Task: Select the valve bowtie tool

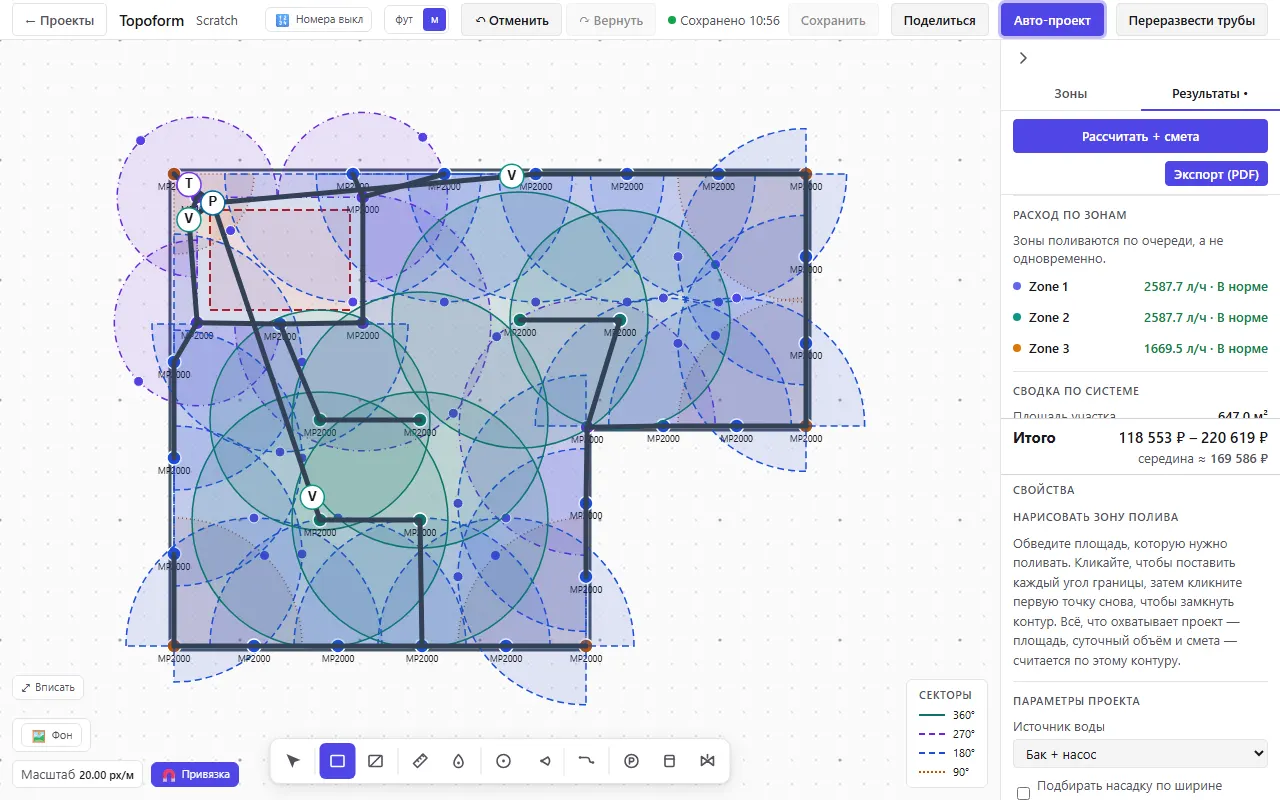Action: [x=708, y=761]
